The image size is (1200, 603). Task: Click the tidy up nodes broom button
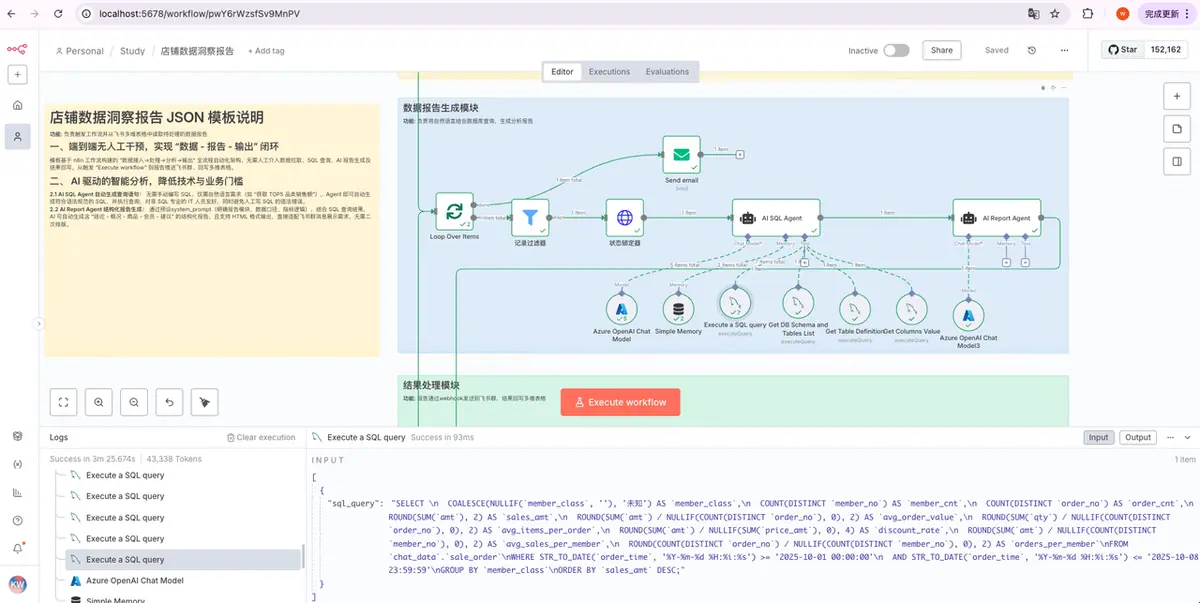tap(204, 401)
